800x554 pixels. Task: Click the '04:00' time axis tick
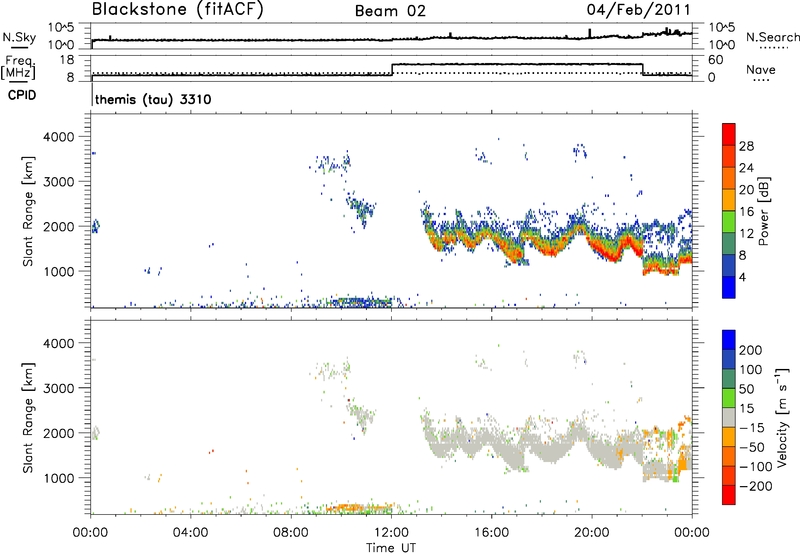(191, 533)
